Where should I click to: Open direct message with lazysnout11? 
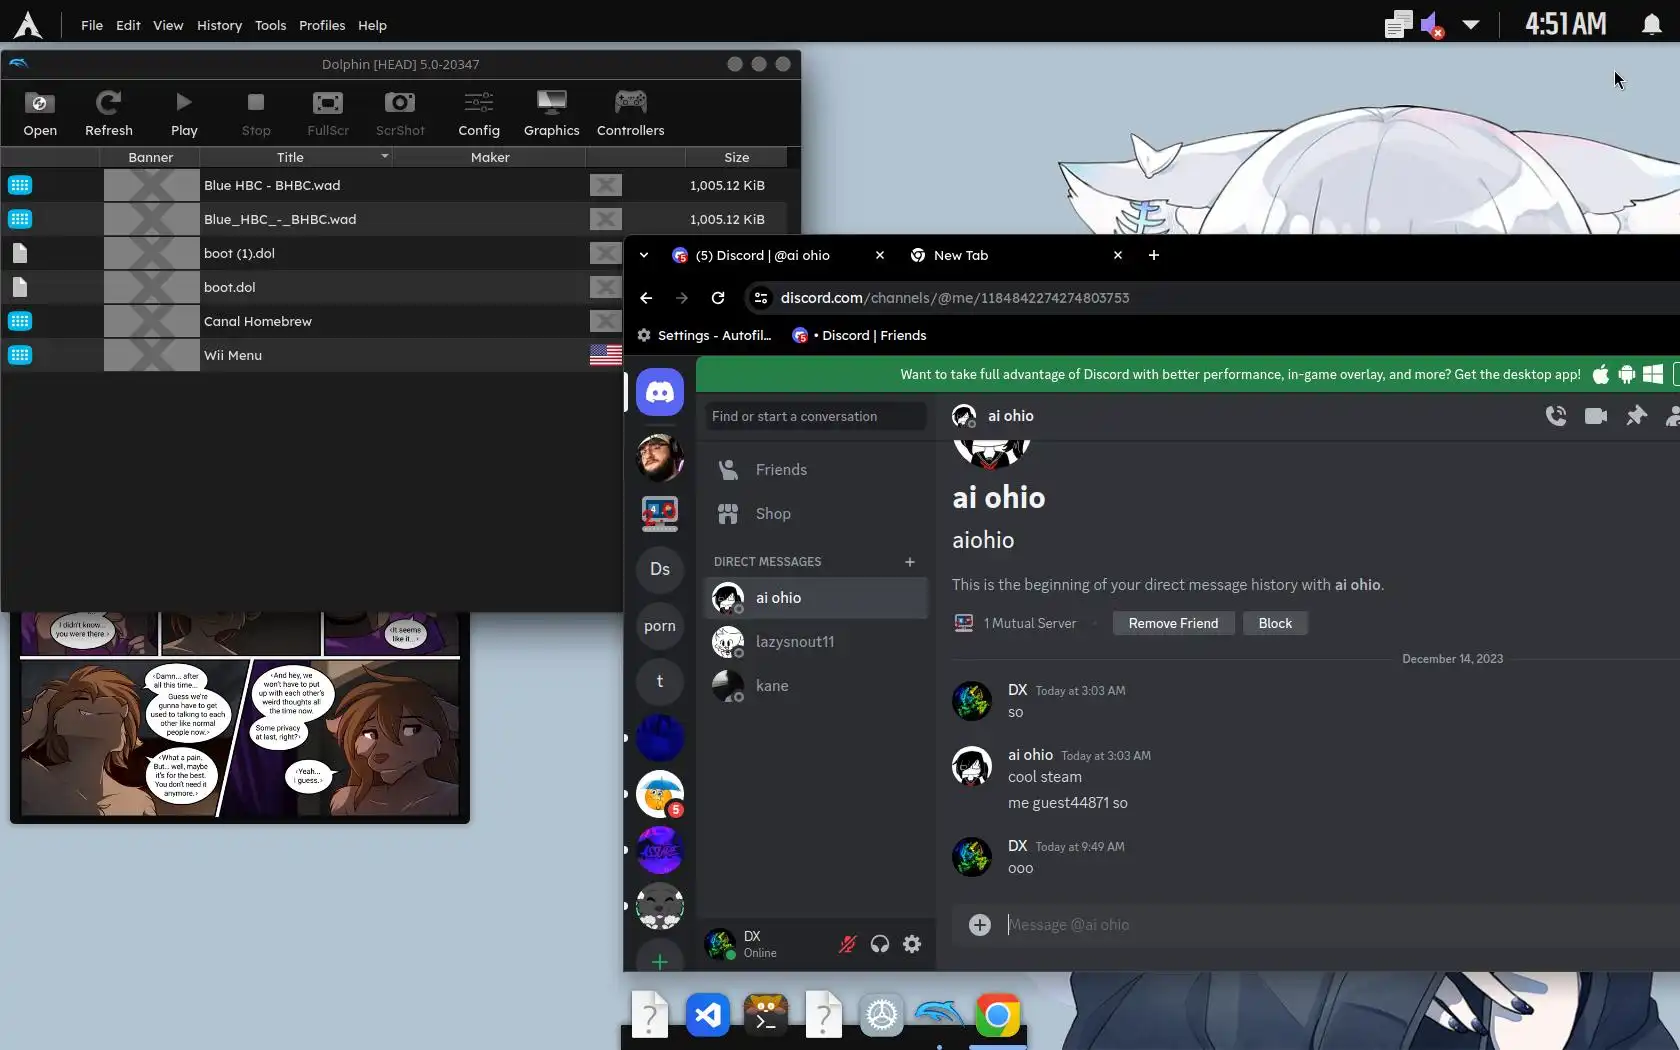[816, 642]
